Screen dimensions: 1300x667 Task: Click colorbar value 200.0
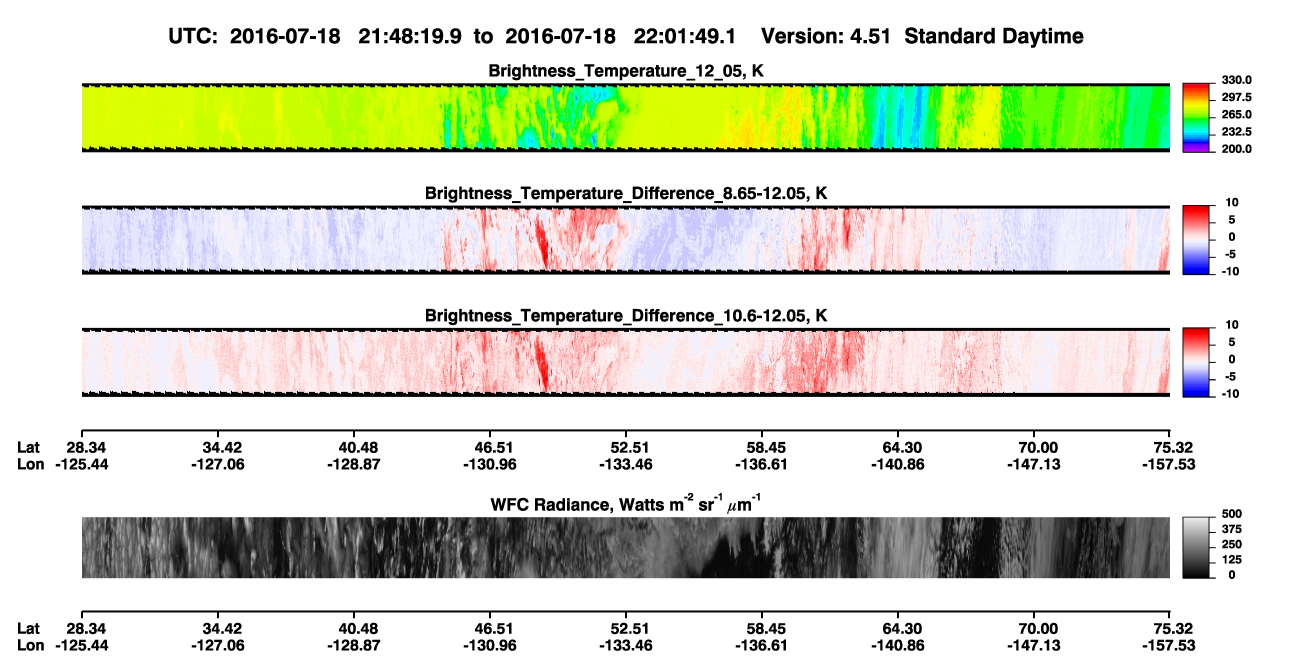pos(1234,149)
